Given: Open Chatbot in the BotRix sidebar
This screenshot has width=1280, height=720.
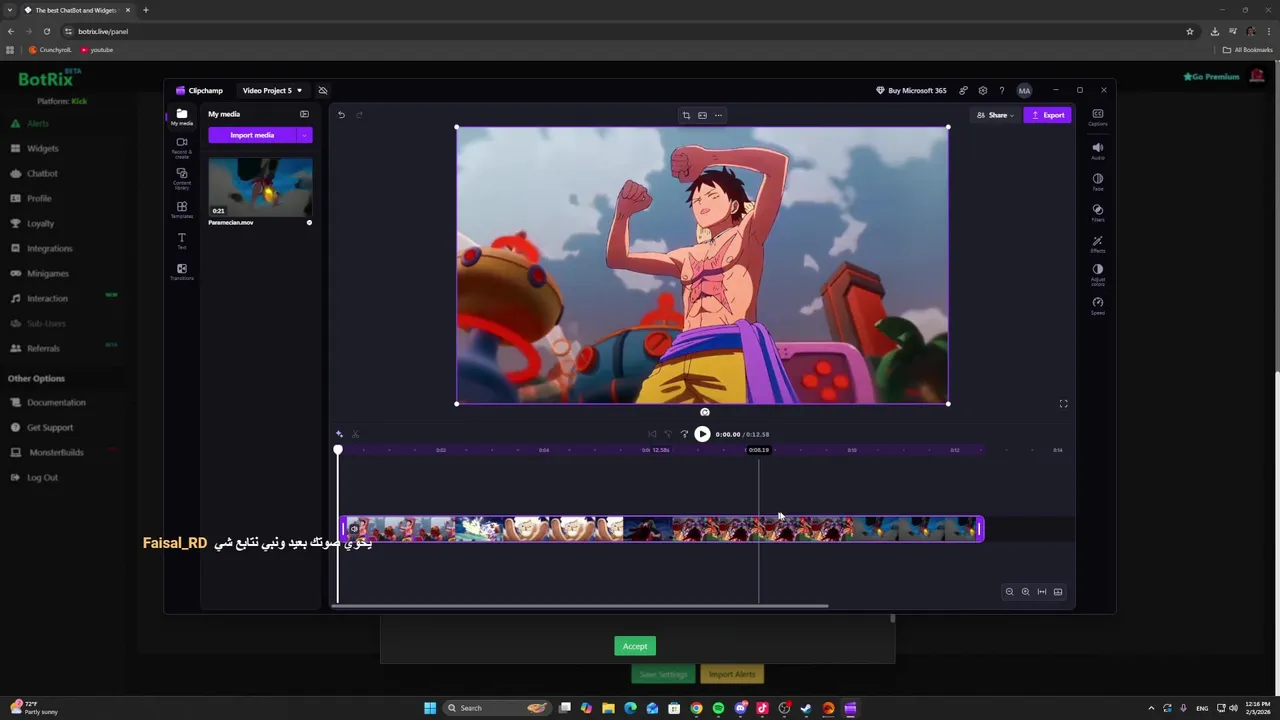Looking at the screenshot, I should [42, 173].
